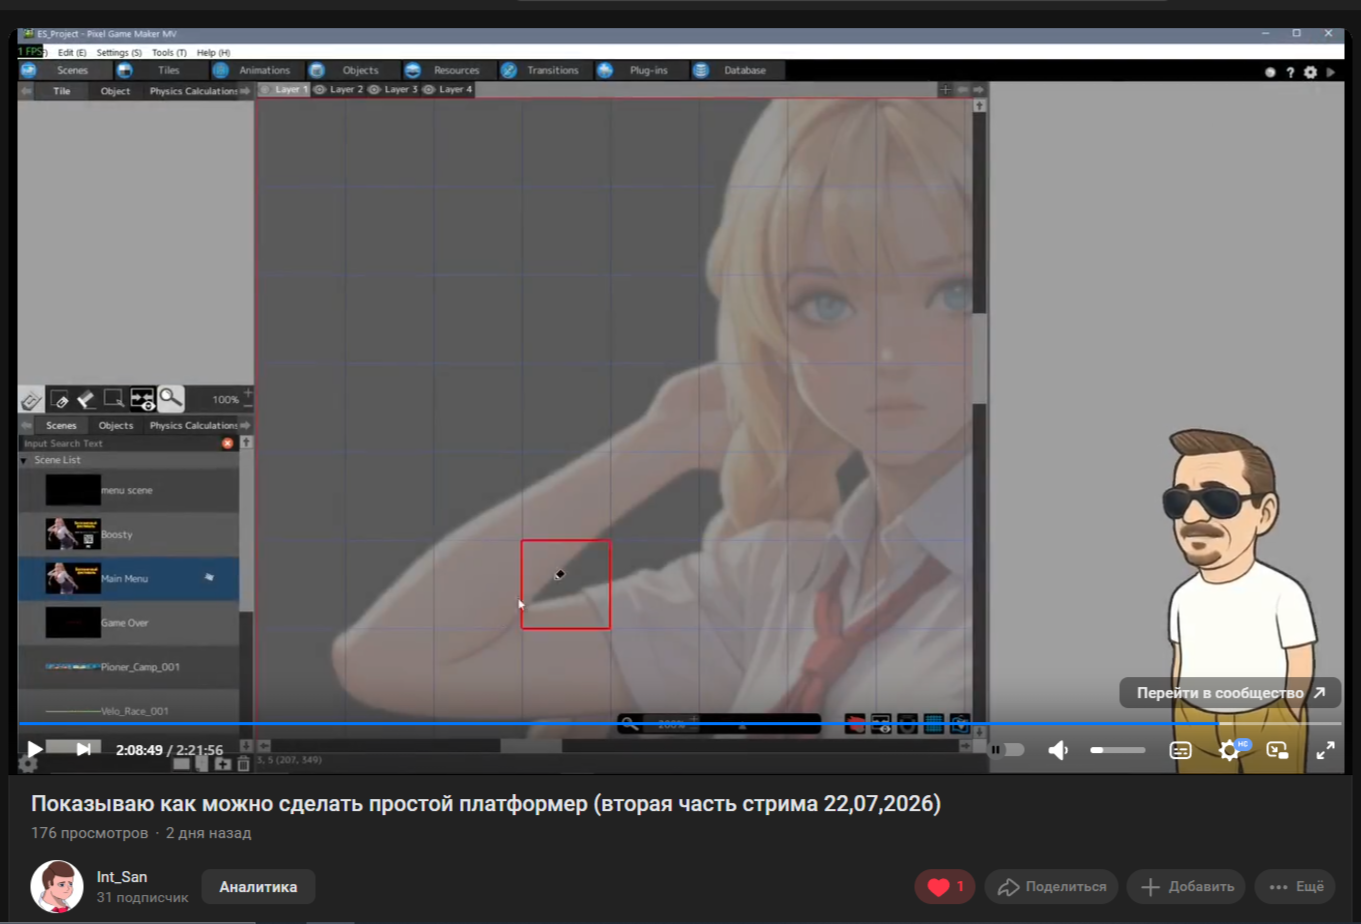Toggle video subtitles

pyautogui.click(x=1181, y=750)
